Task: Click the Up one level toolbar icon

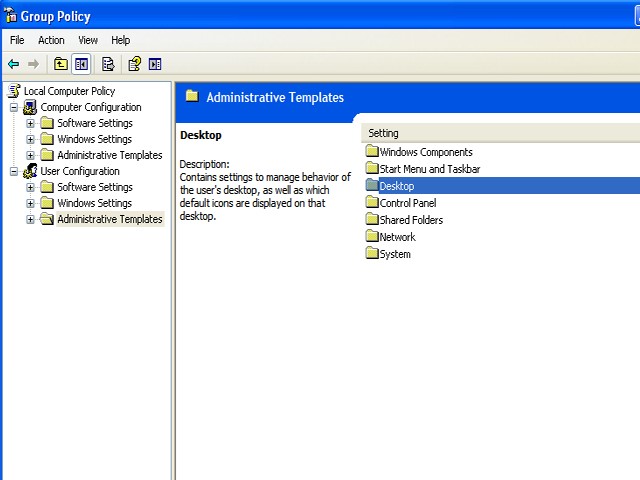Action: [x=61, y=64]
